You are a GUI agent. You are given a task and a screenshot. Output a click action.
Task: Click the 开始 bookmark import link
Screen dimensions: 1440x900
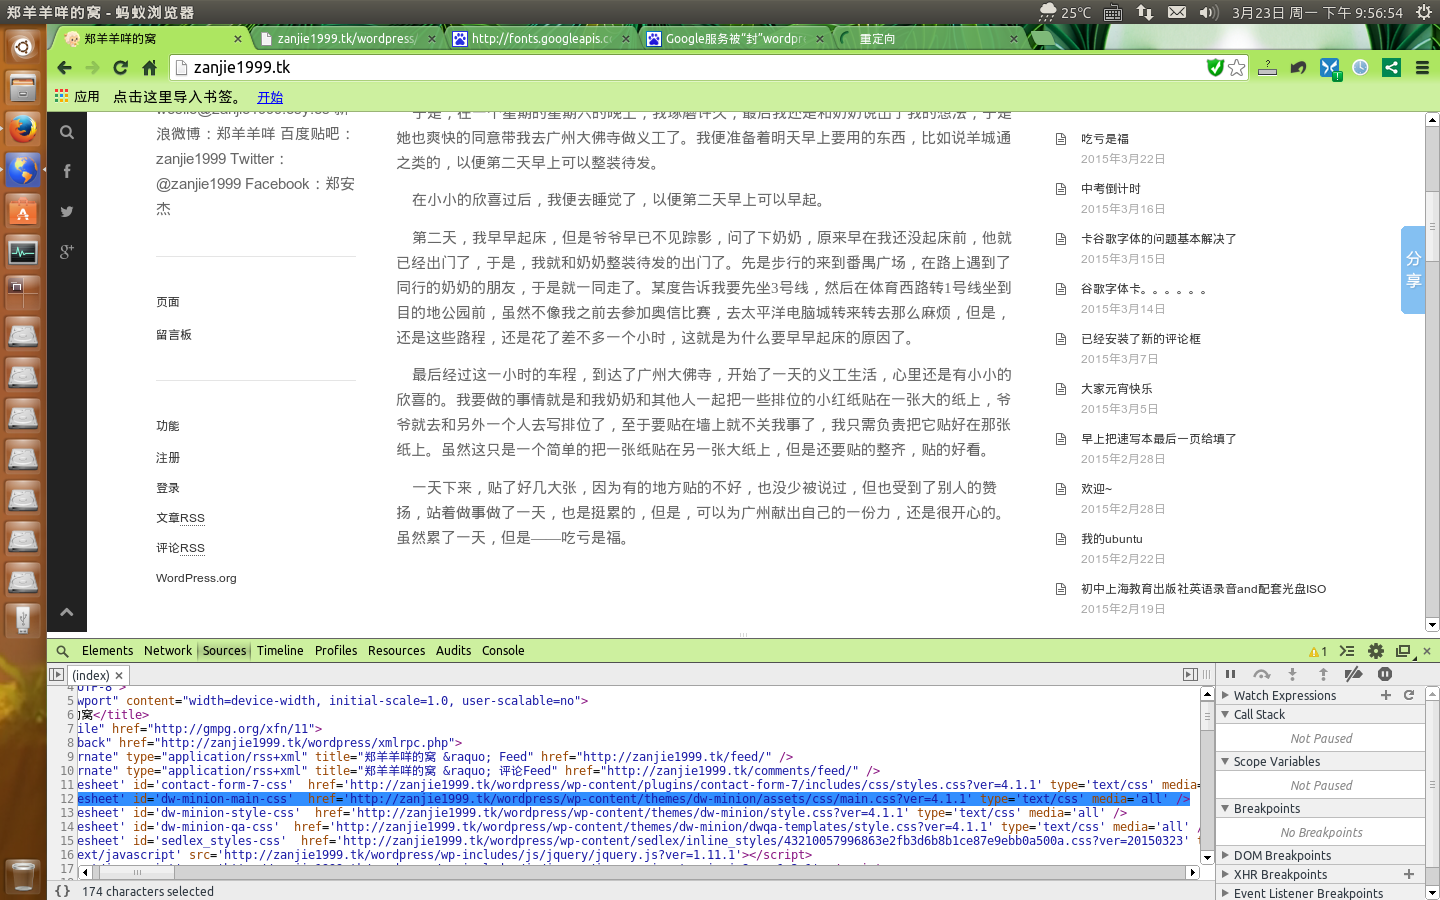click(x=270, y=97)
